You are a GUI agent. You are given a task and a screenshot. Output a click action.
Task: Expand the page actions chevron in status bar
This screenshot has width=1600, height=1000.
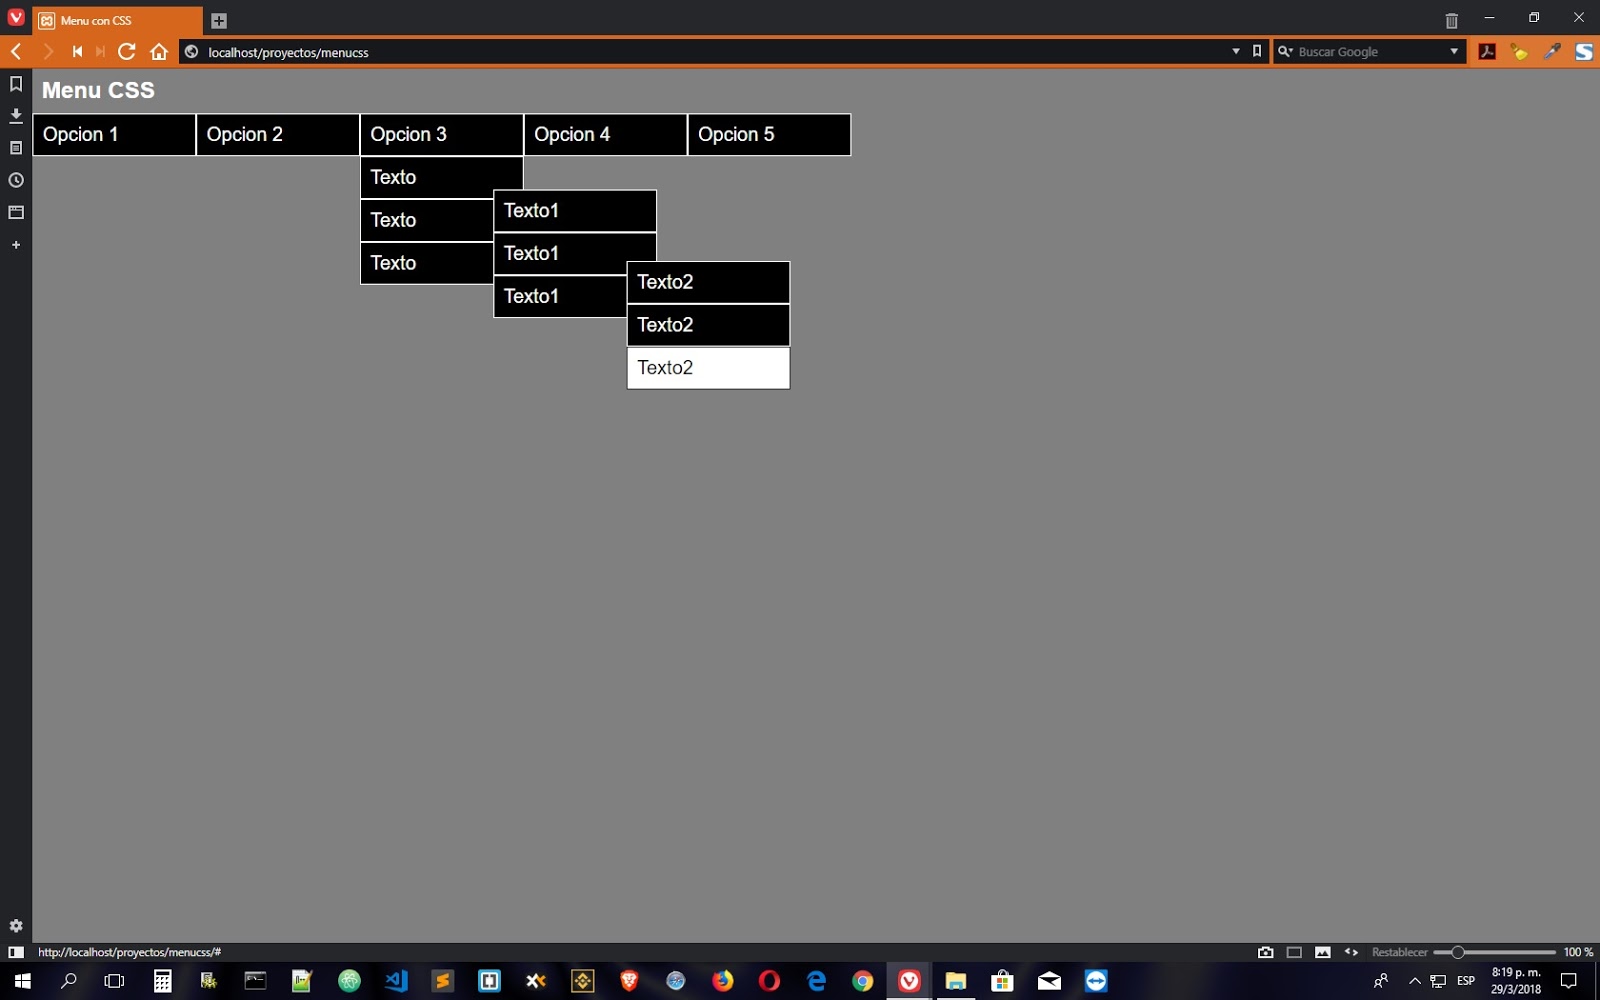click(1352, 953)
